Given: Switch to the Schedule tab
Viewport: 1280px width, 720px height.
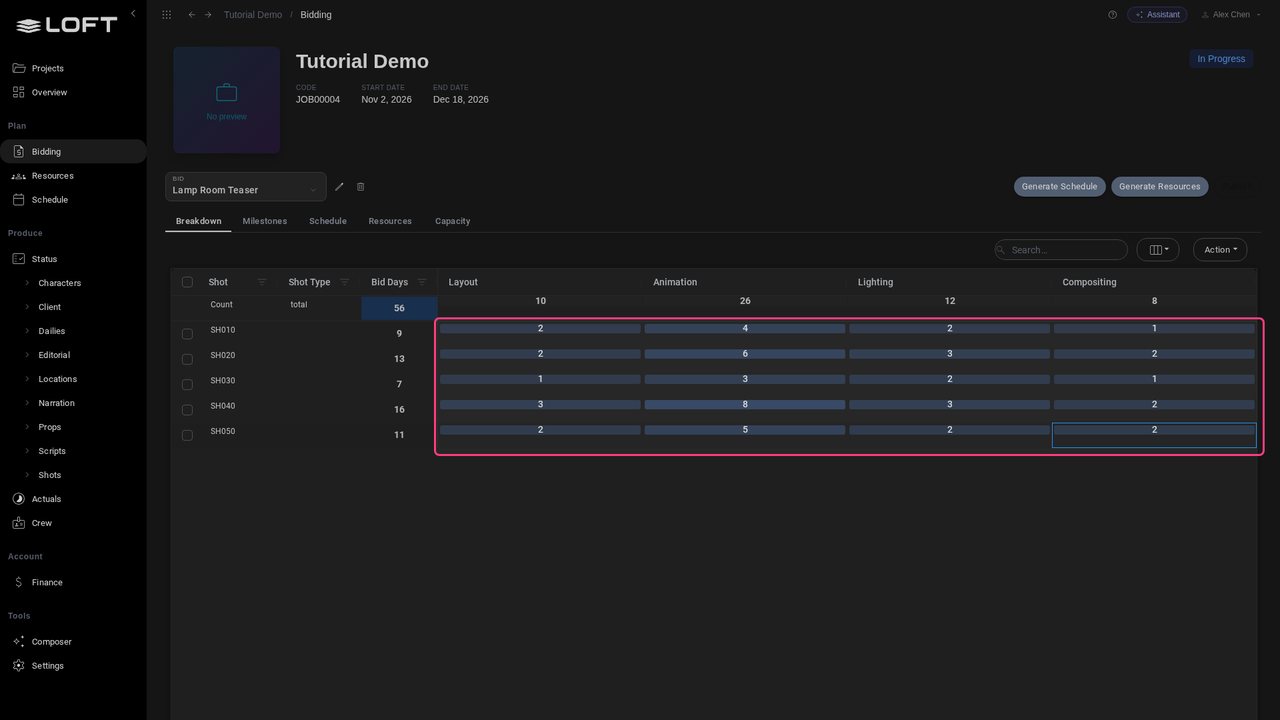Looking at the screenshot, I should point(328,221).
